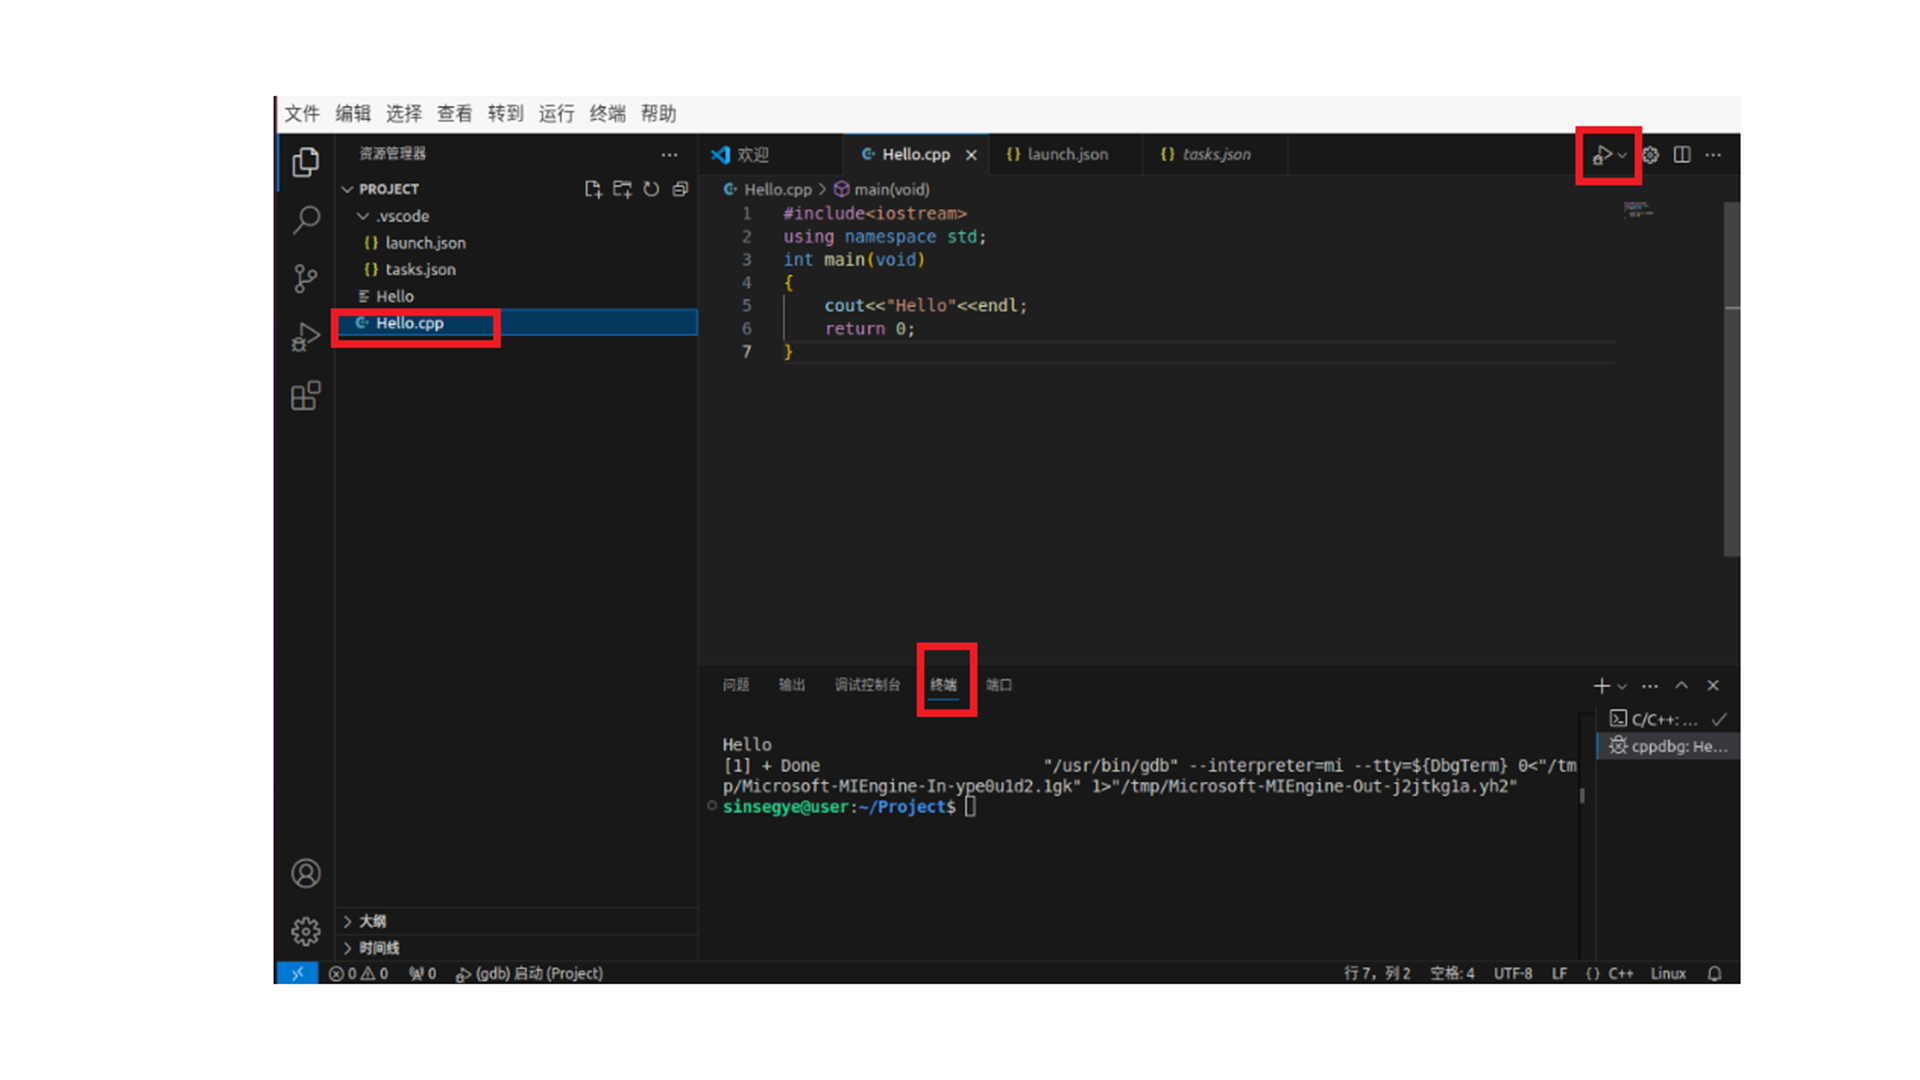Click Refresh Explorer icon
This screenshot has height=1080, width=1920.
(651, 189)
